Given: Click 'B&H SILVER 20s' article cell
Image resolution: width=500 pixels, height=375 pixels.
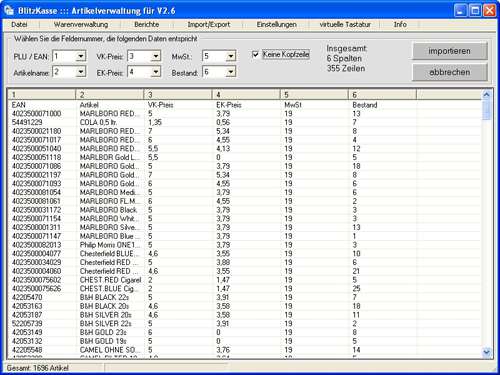Looking at the screenshot, I should click(106, 315).
